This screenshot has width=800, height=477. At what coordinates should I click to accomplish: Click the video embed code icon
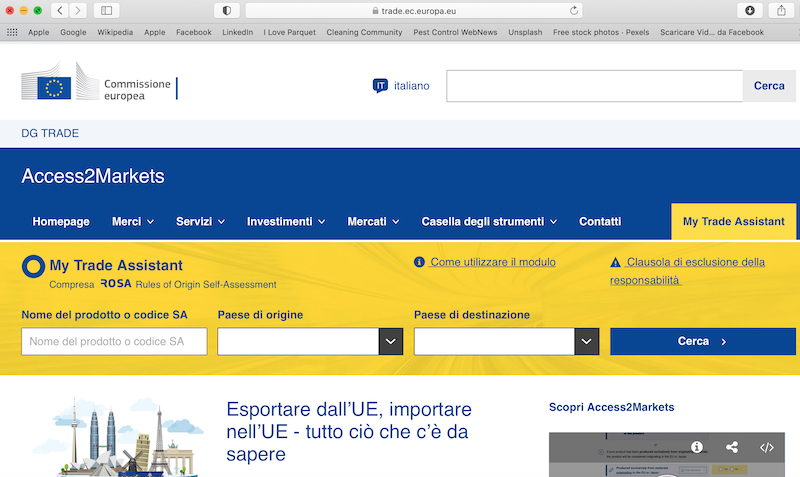767,448
